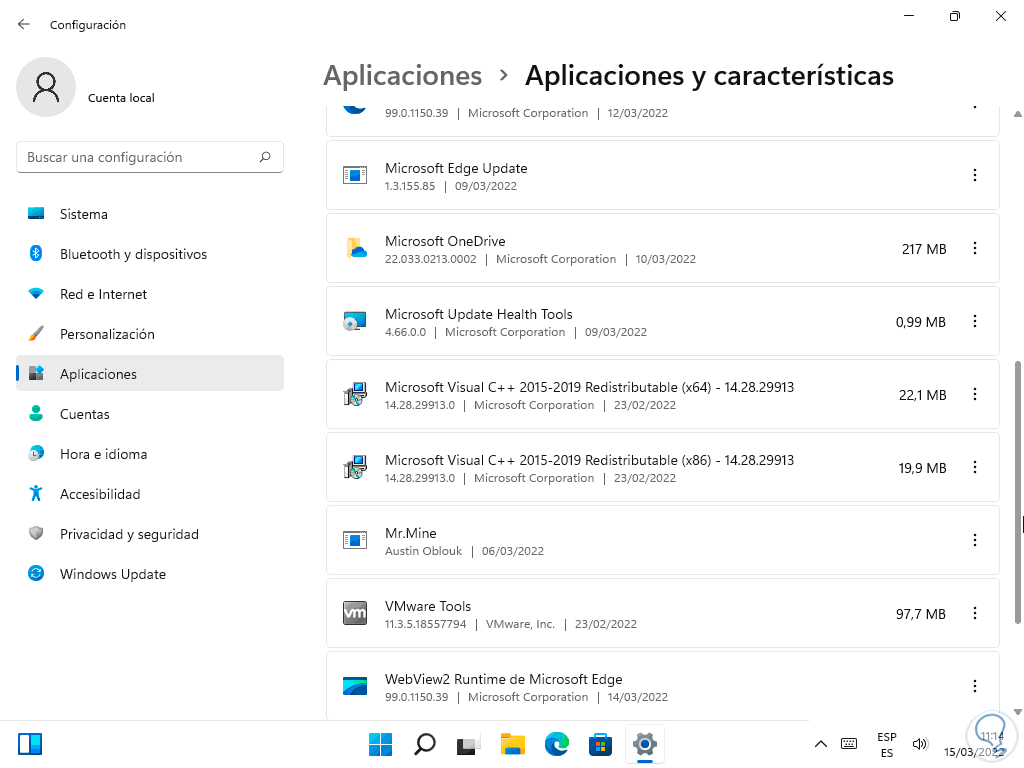Open options menu for VMware Tools
1024x768 pixels.
[x=974, y=613]
